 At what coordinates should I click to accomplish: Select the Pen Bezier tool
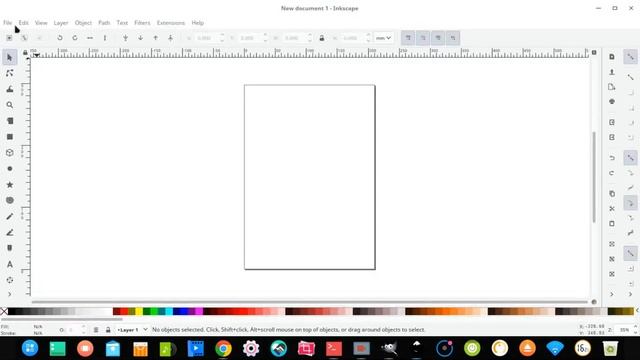[x=10, y=232]
